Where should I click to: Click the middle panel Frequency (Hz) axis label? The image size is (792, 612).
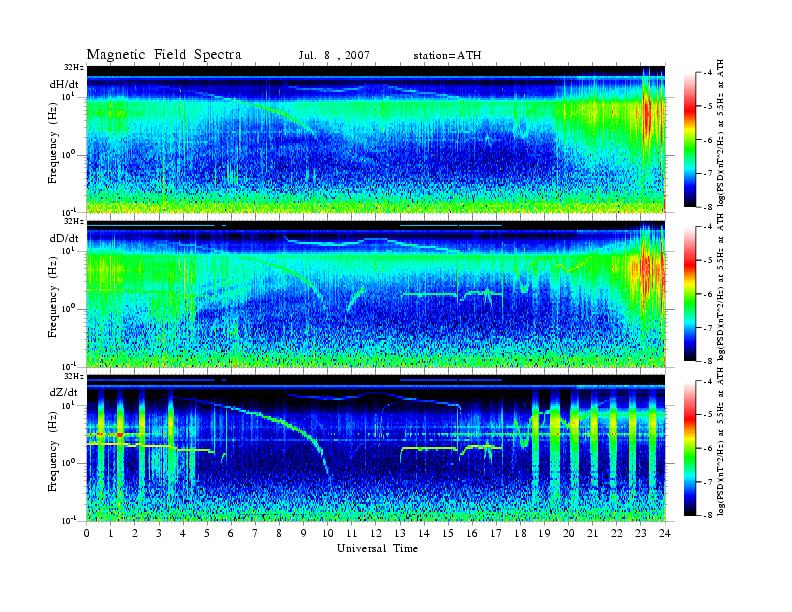(53, 298)
